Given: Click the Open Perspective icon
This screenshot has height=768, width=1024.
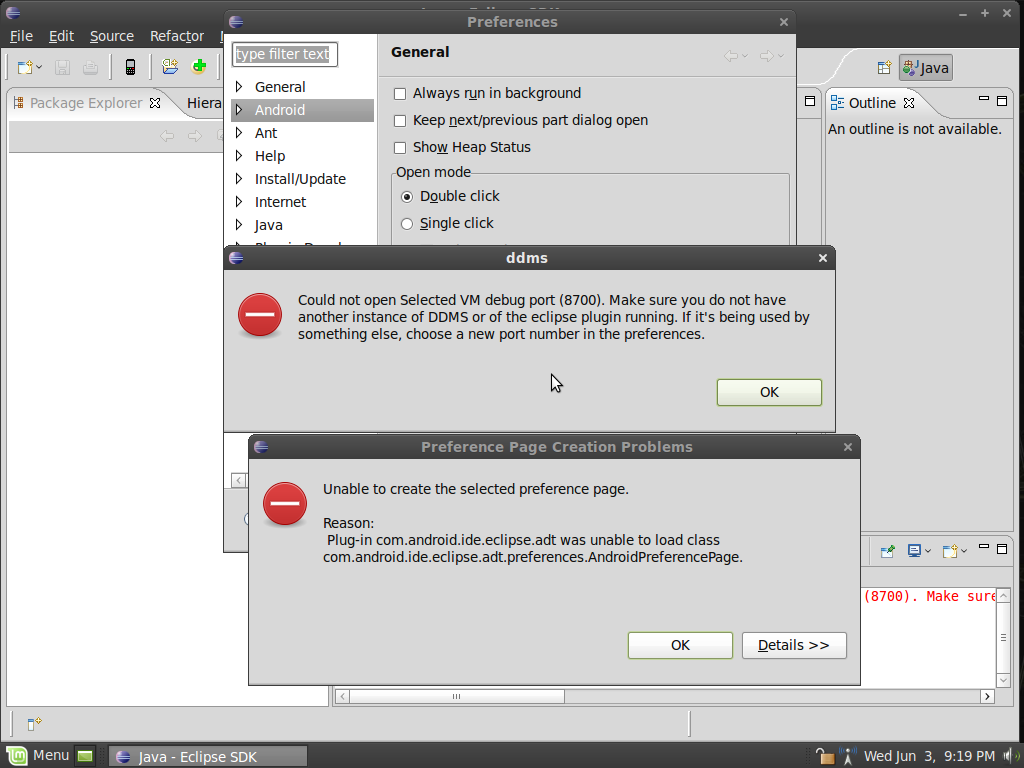Looking at the screenshot, I should [884, 67].
